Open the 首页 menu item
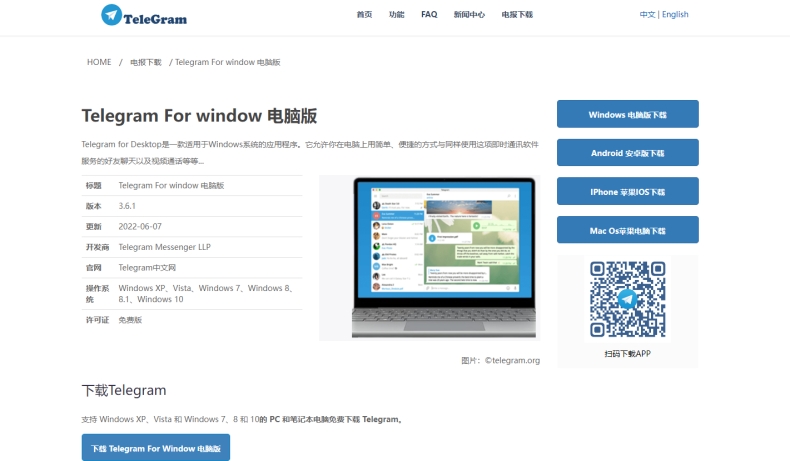The width and height of the screenshot is (790, 461). click(364, 15)
